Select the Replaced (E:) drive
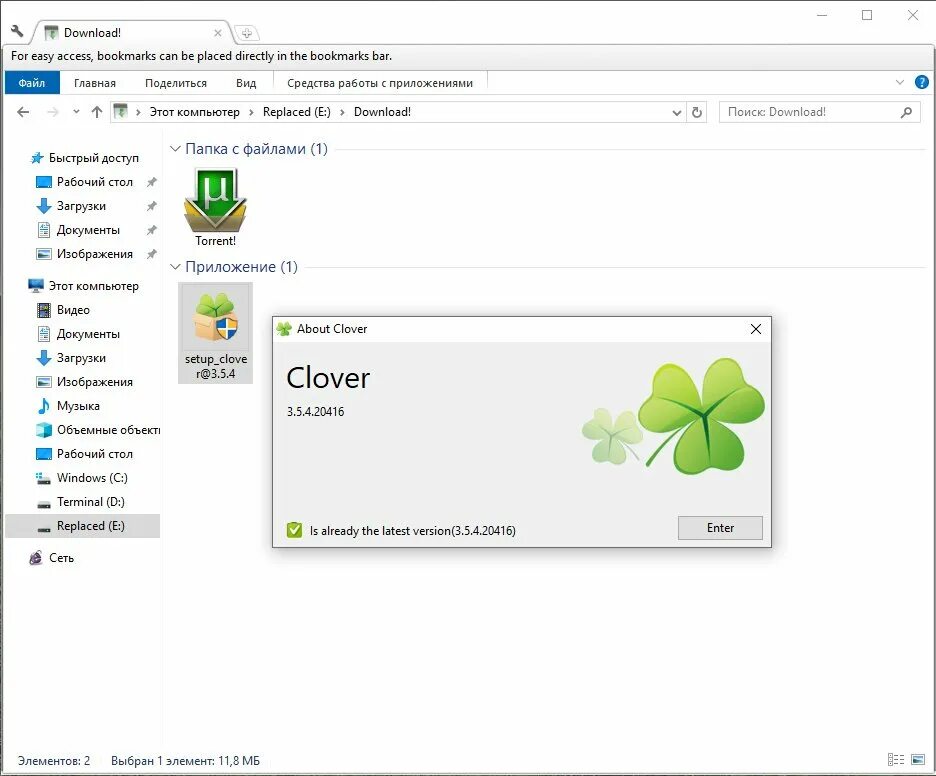 click(x=82, y=526)
